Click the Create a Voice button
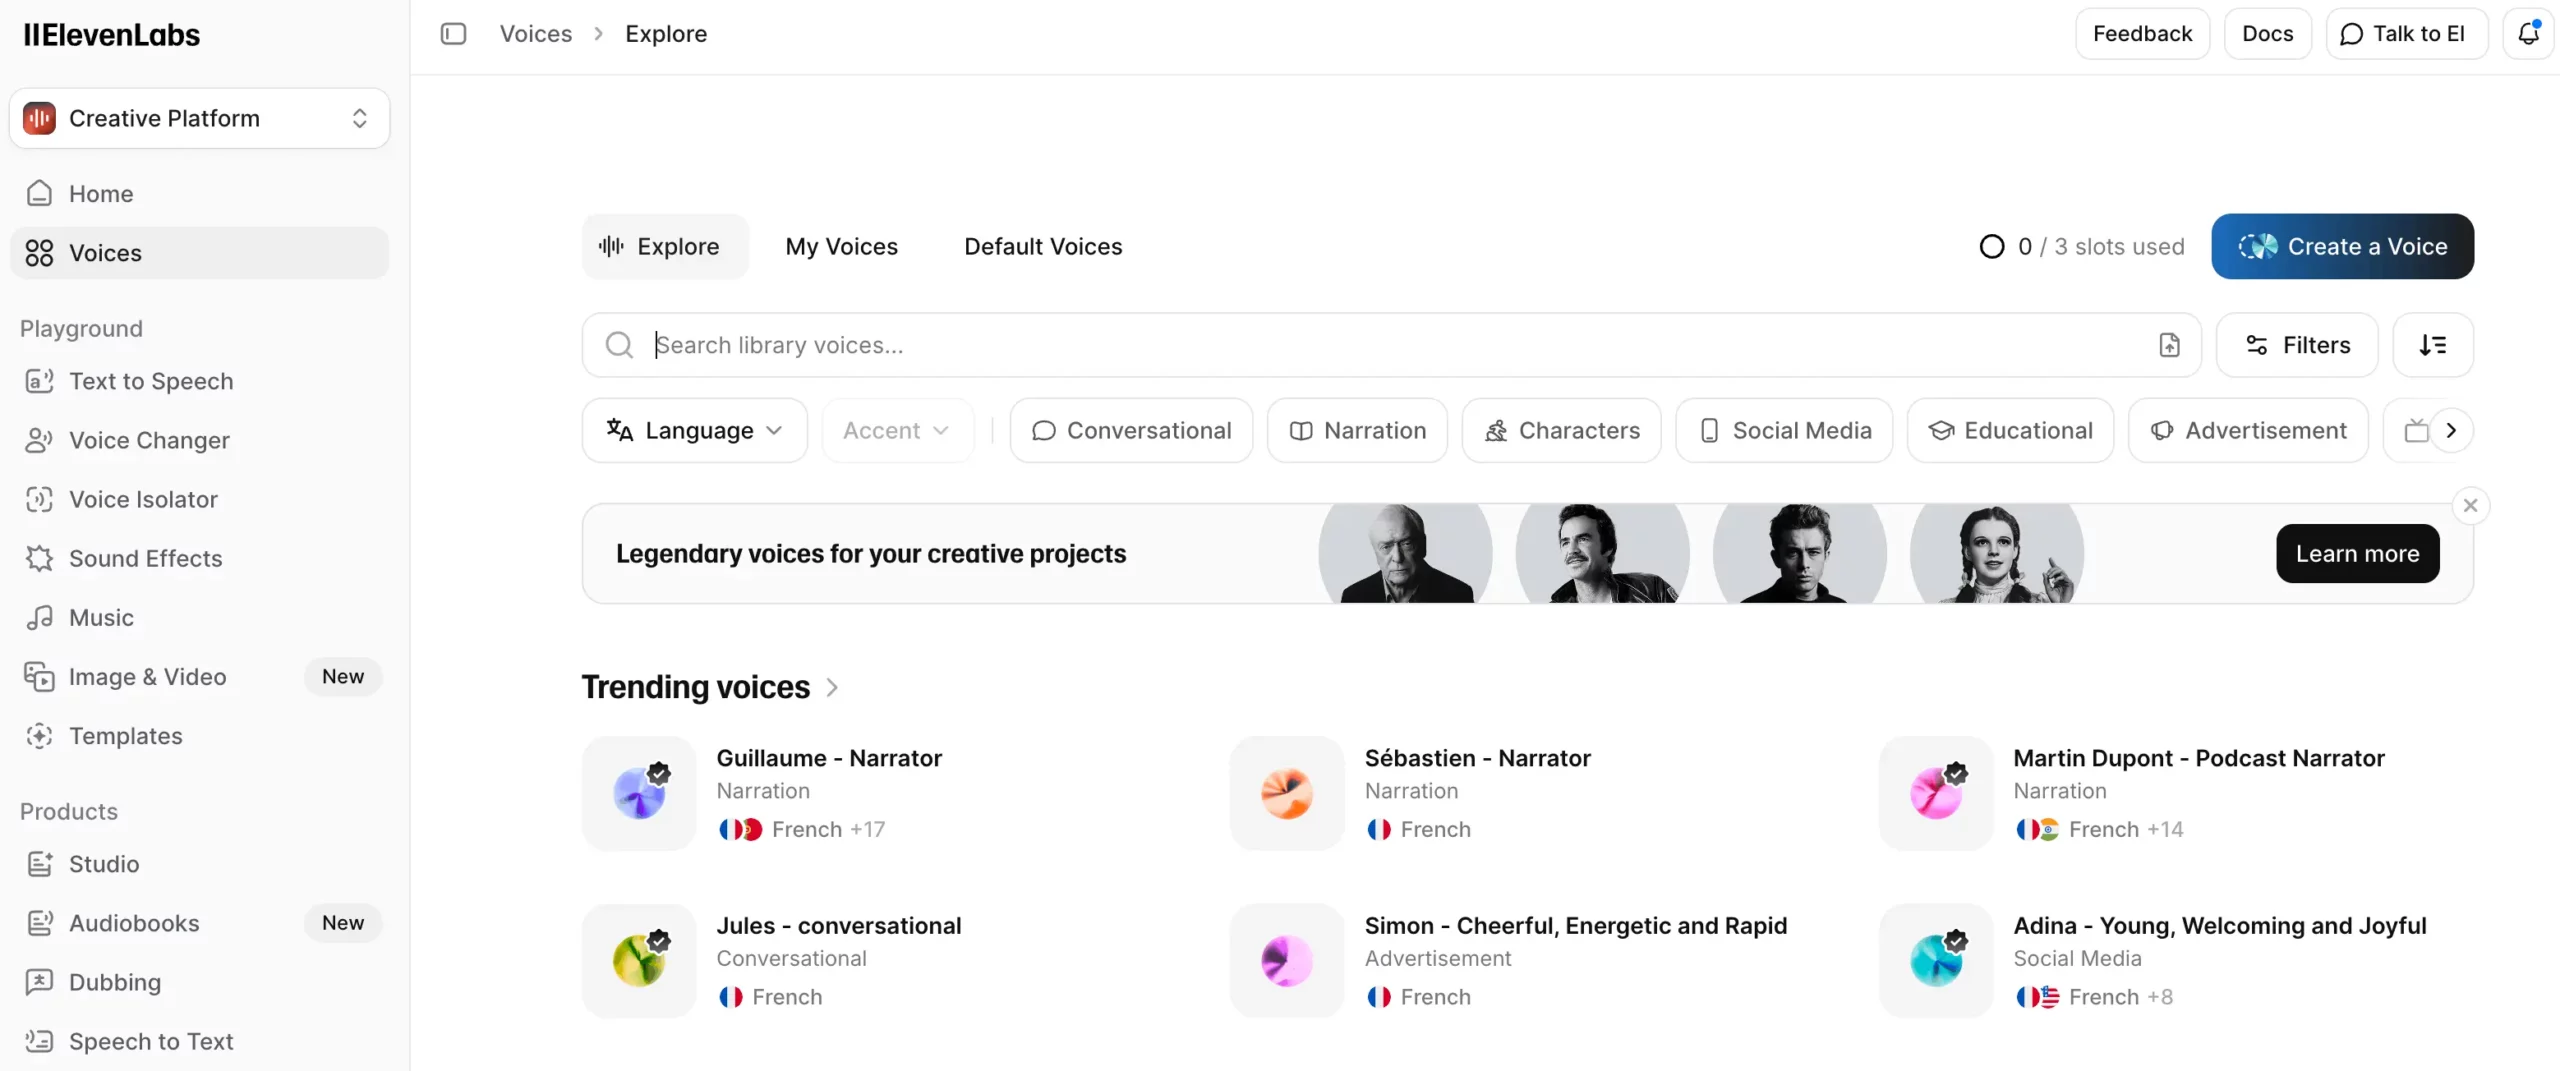The image size is (2560, 1071). pyautogui.click(x=2342, y=246)
